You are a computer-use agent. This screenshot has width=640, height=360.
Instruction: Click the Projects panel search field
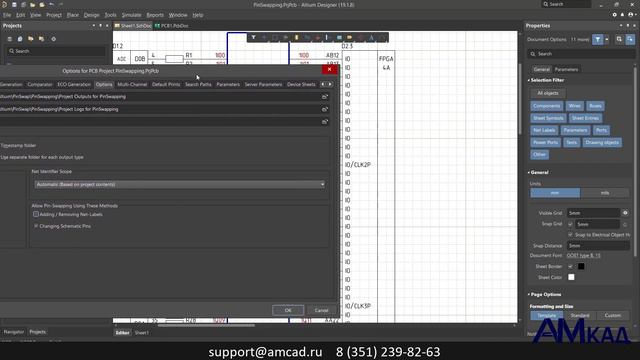tap(56, 51)
